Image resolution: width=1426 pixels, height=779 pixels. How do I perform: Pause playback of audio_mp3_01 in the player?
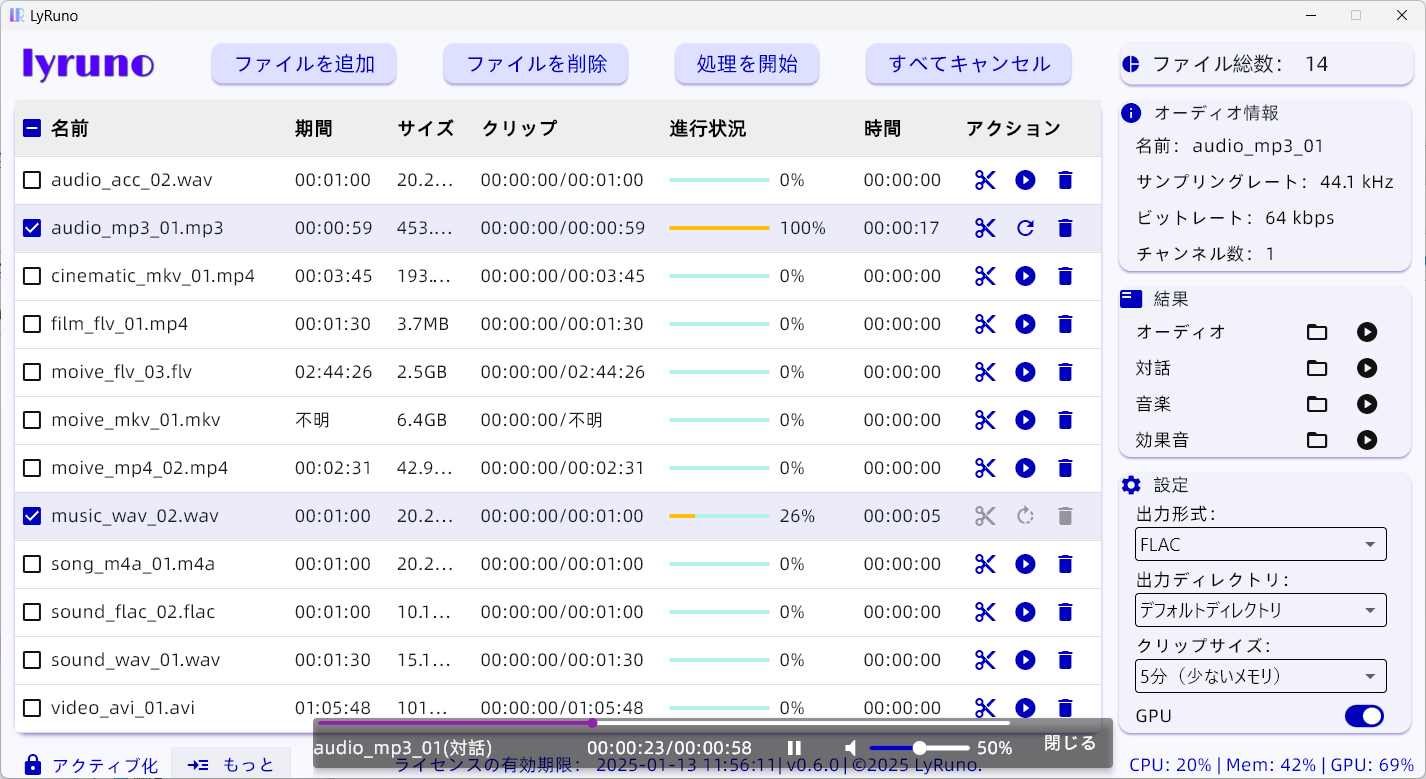pos(793,747)
